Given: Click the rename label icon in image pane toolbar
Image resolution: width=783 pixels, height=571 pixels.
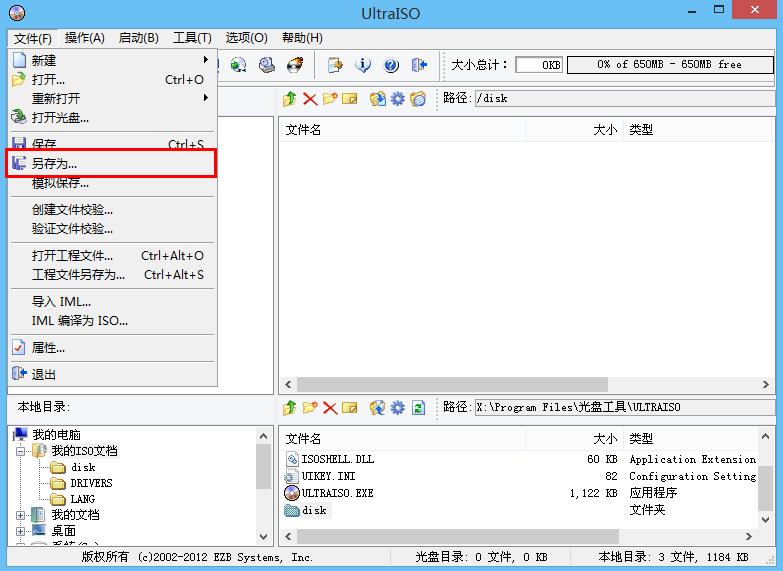Looking at the screenshot, I should pos(350,98).
